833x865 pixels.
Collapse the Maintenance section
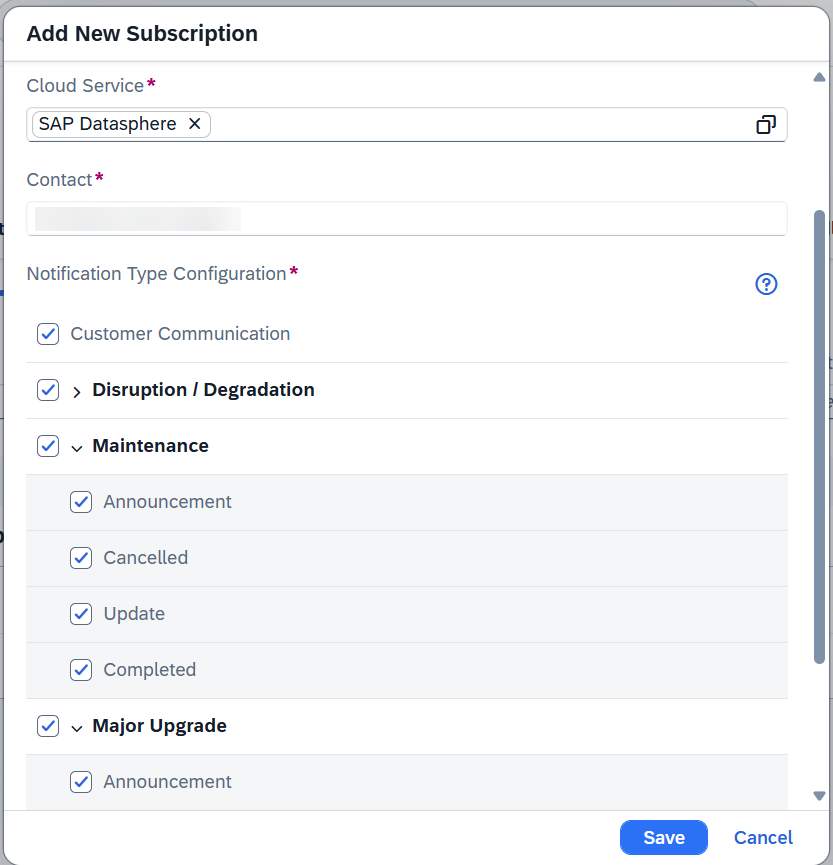coord(77,448)
